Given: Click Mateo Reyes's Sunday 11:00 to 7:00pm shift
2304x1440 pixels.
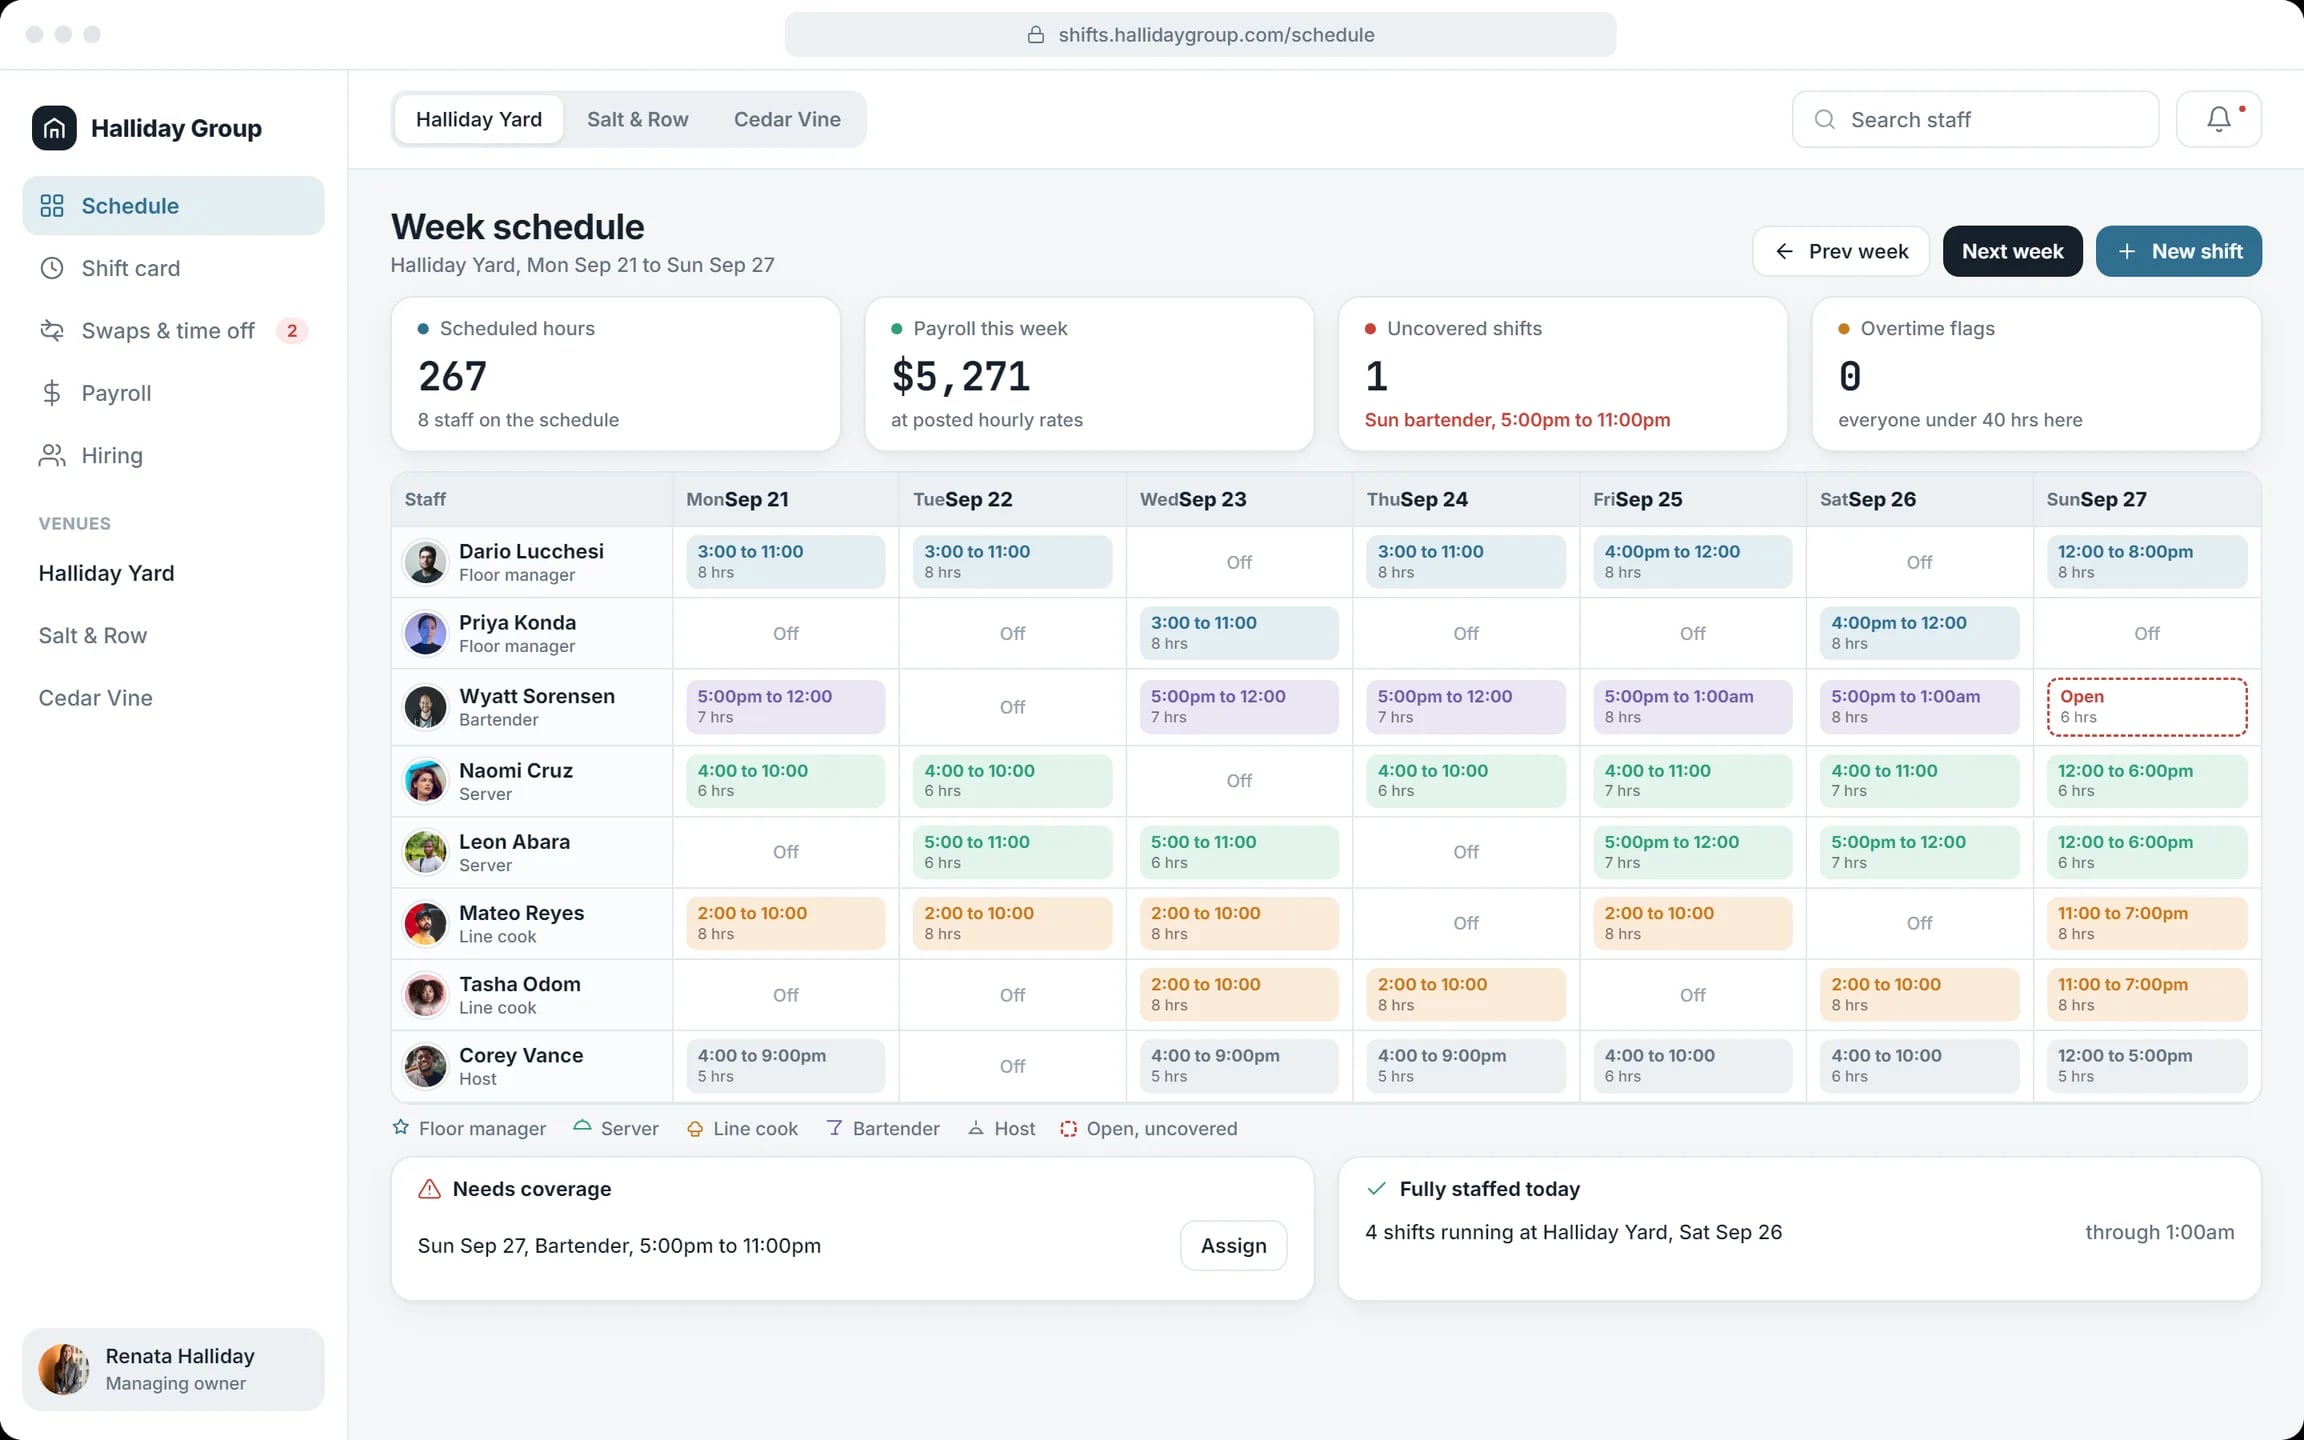Looking at the screenshot, I should click(2146, 923).
